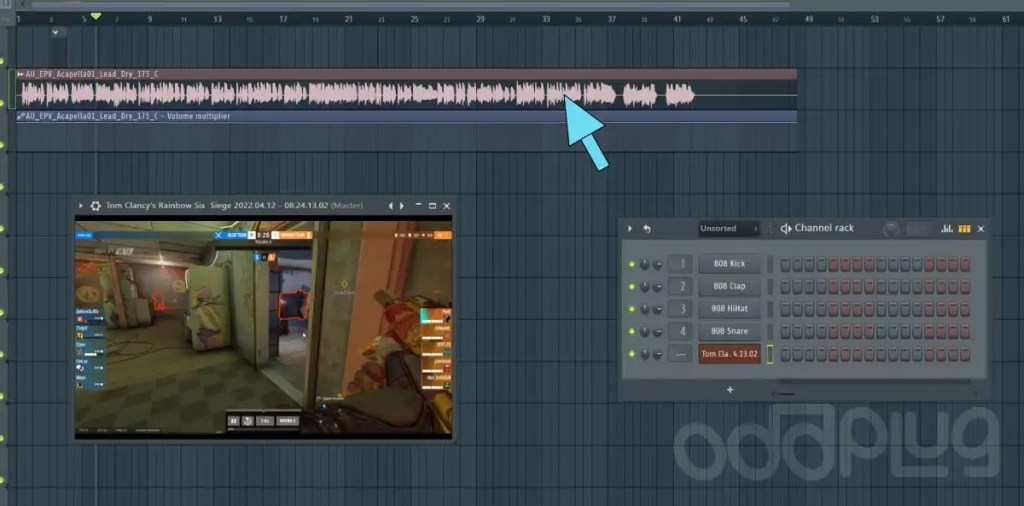Click the green playhead marker on the timeline
1024x506 pixels.
96,16
